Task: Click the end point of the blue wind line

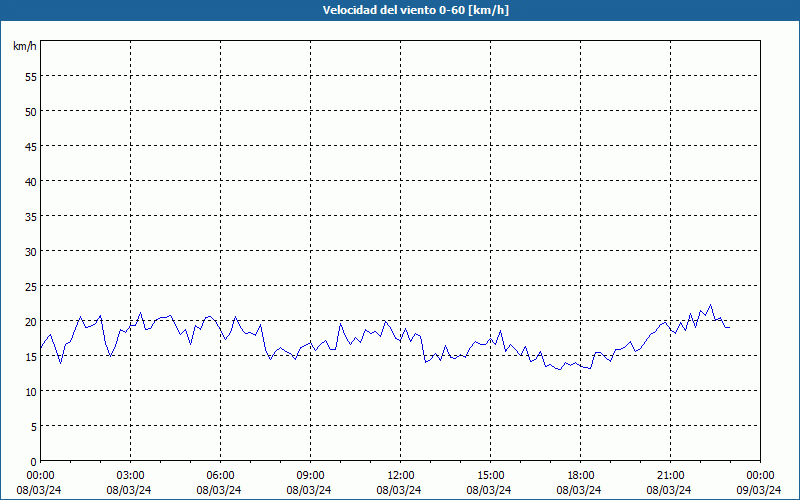Action: (730, 328)
